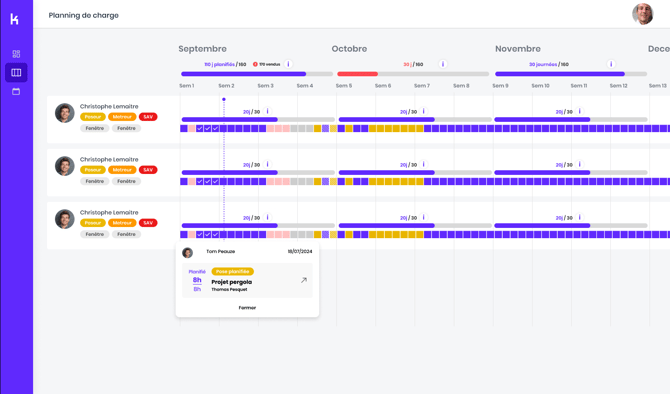Click the red alert icon beside 170 vendus
Viewport: 670px width, 394px height.
click(255, 65)
